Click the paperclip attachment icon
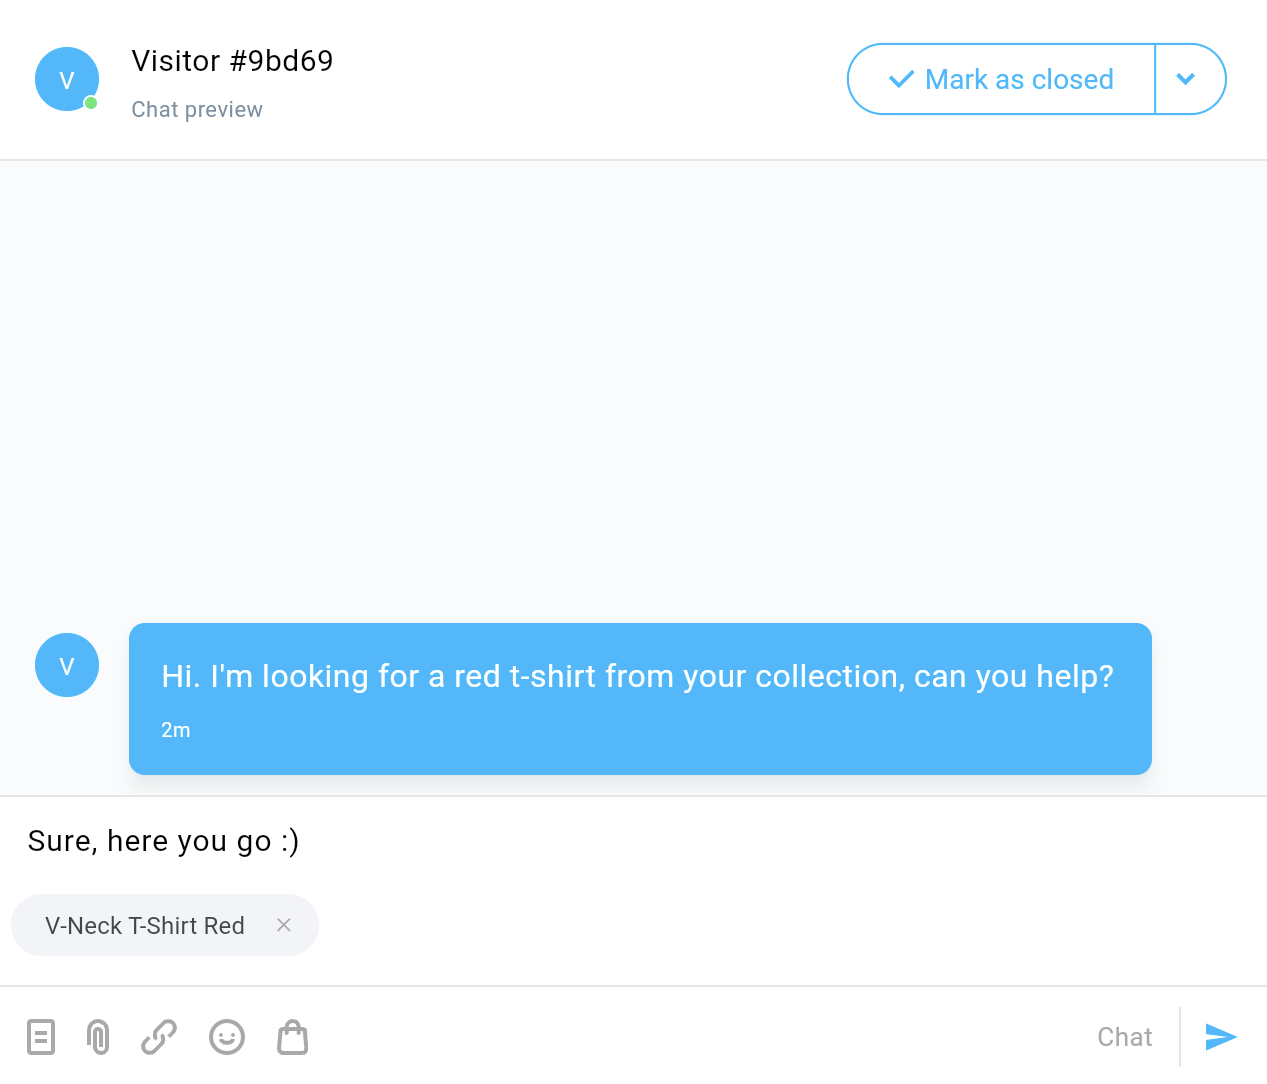 point(98,1037)
